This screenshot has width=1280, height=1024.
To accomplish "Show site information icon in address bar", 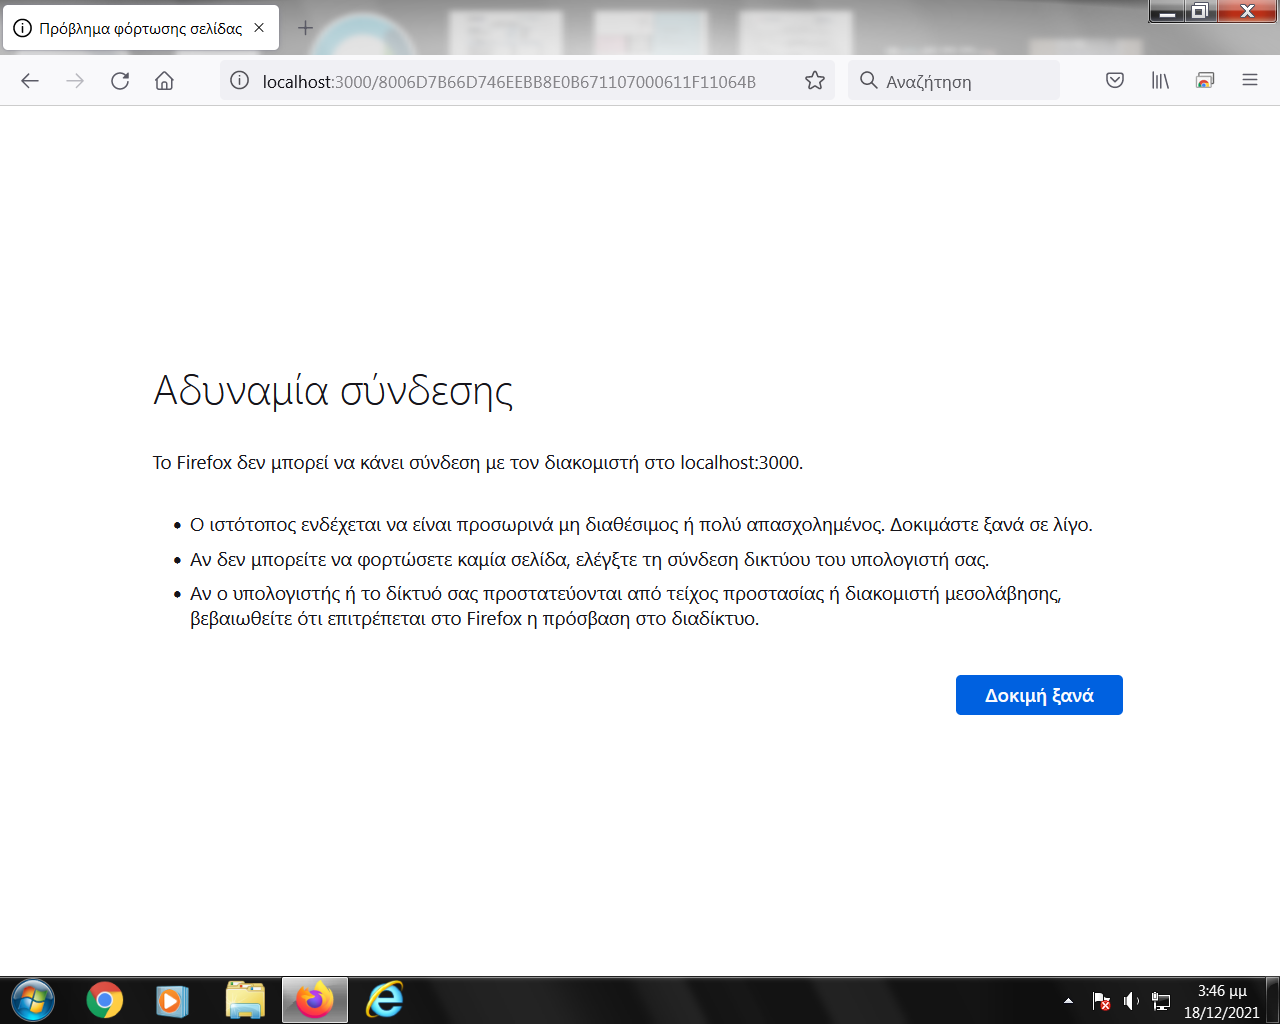I will click(x=240, y=81).
